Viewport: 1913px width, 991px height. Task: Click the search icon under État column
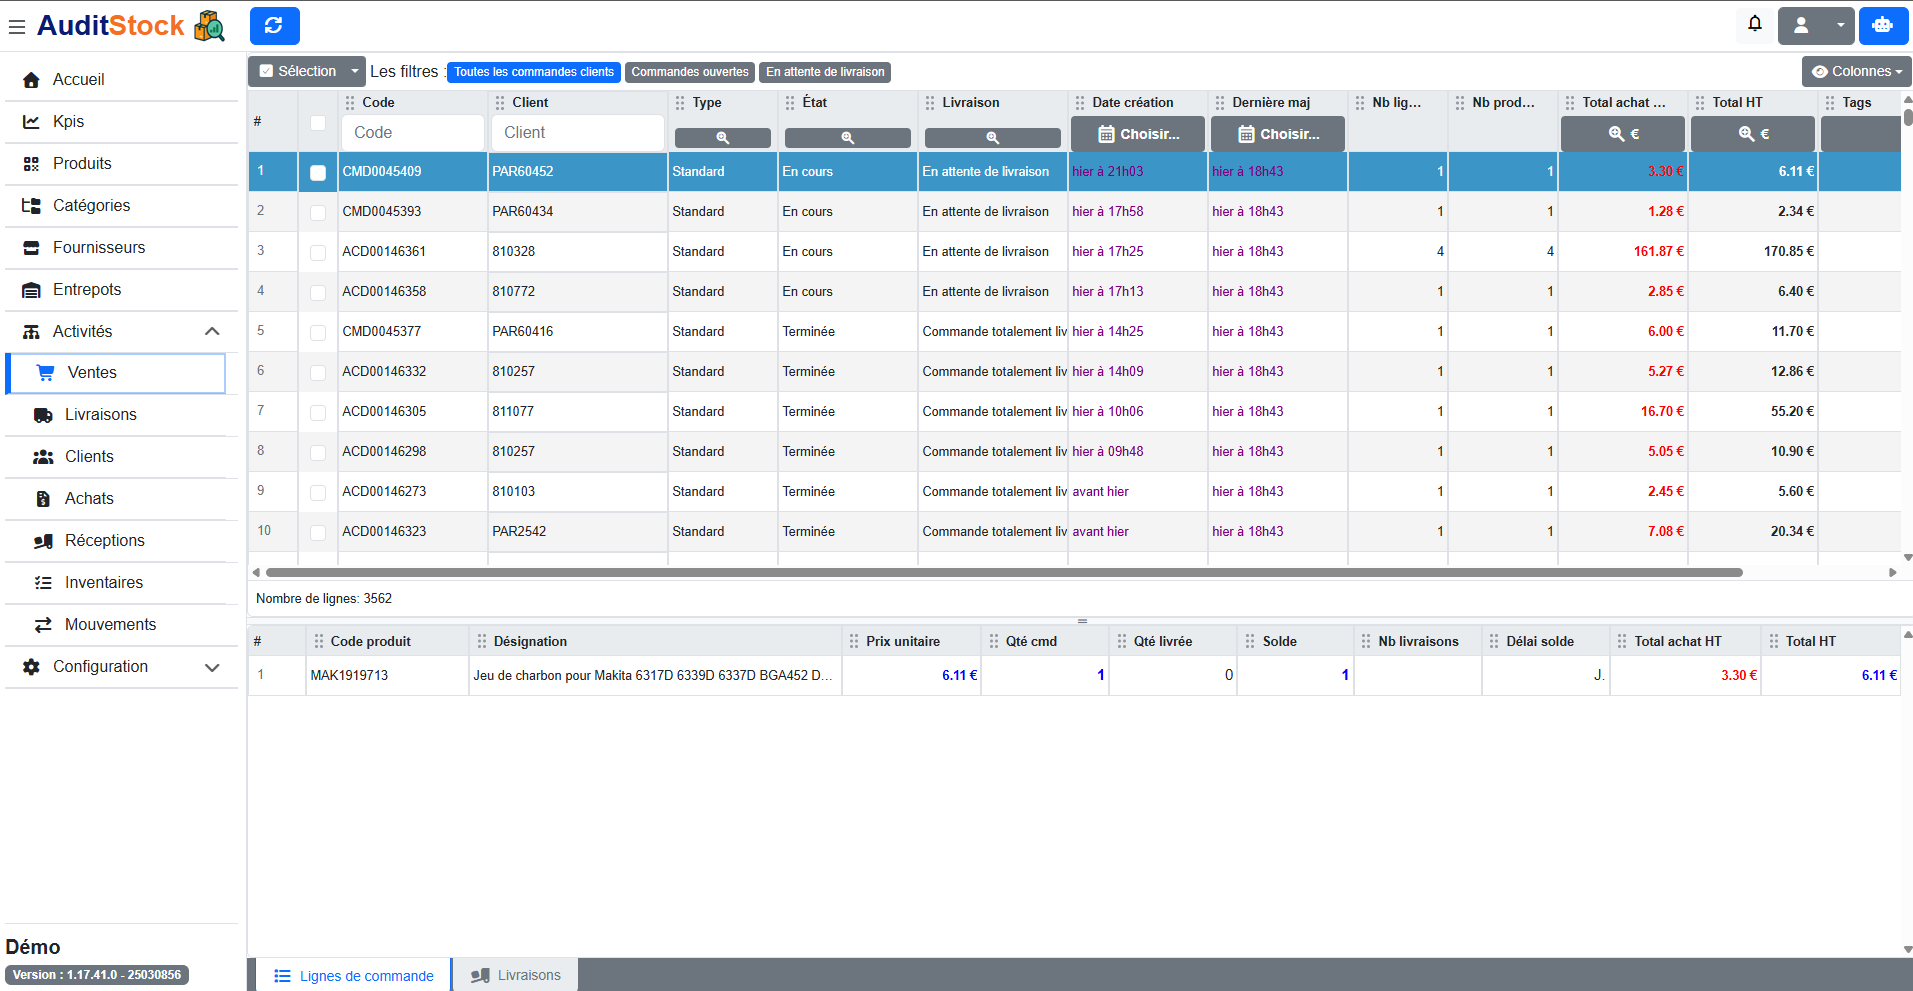click(x=847, y=138)
